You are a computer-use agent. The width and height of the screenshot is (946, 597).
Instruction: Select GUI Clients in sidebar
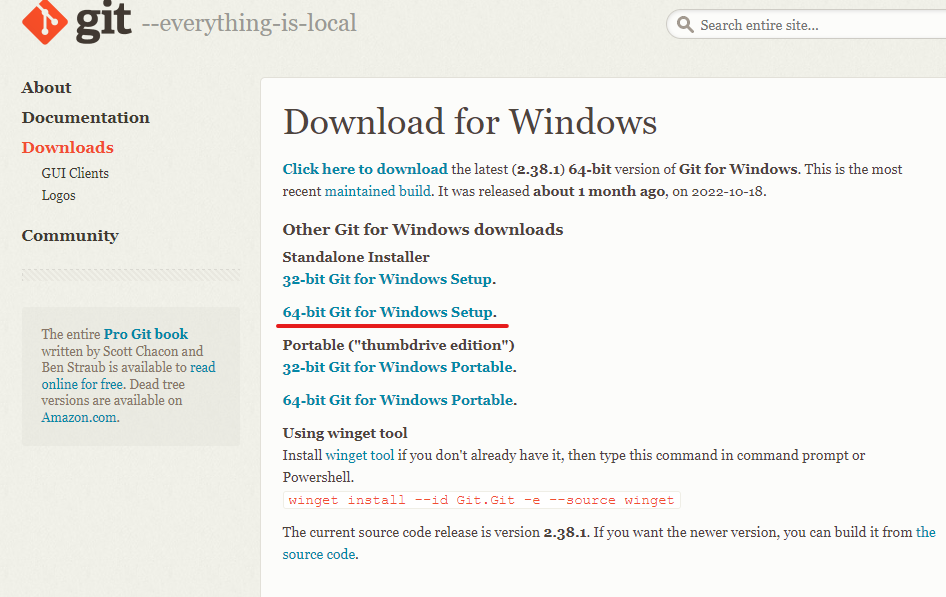coord(75,174)
